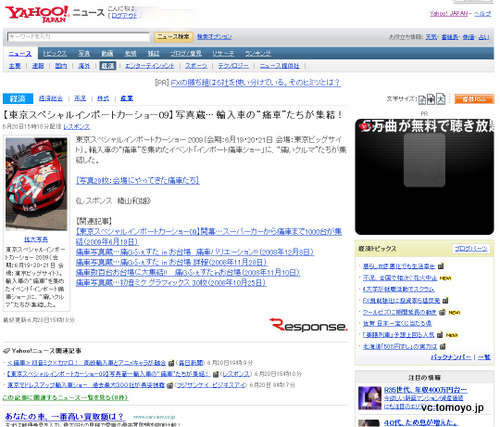
Task: Open the 写真28枚 gallery link
Action: (x=137, y=180)
